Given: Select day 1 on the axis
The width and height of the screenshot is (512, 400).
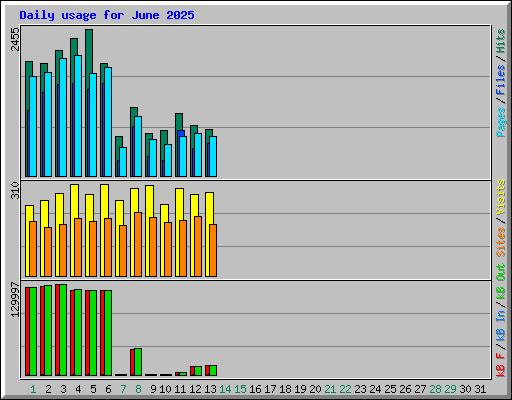Looking at the screenshot, I should pos(33,389).
